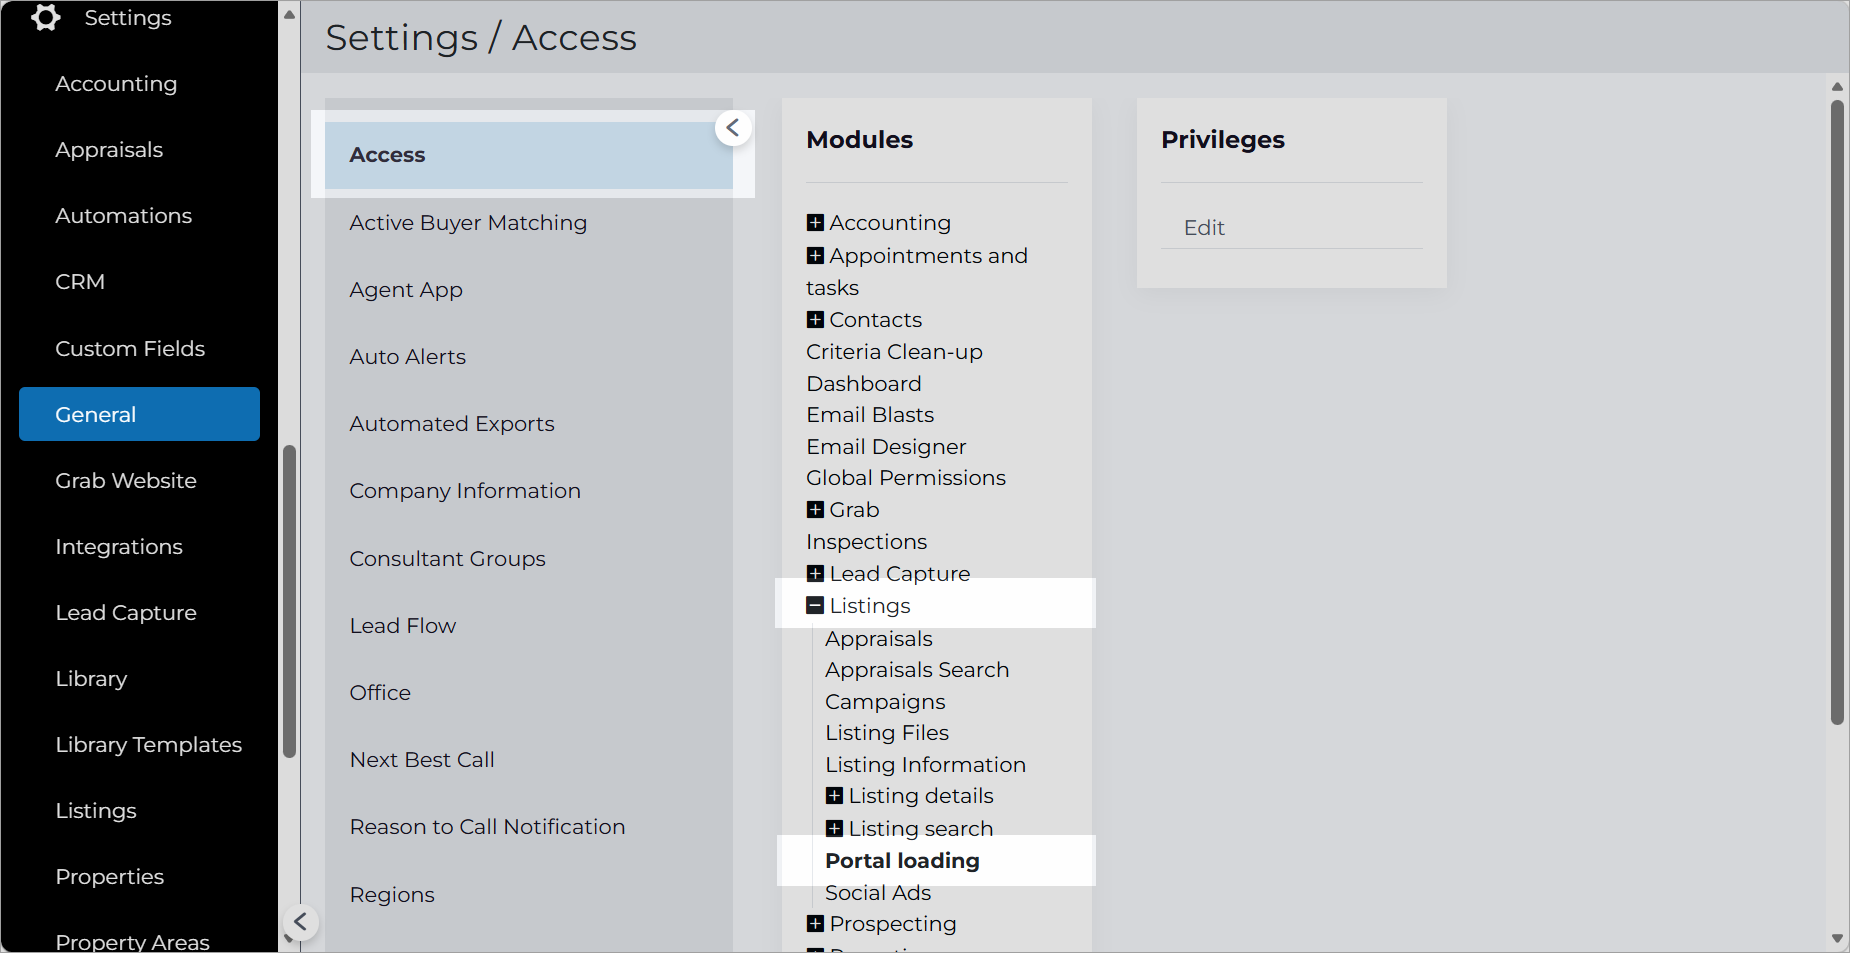This screenshot has height=953, width=1850.
Task: Collapse the main sidebar using bottom chevron
Action: 300,921
